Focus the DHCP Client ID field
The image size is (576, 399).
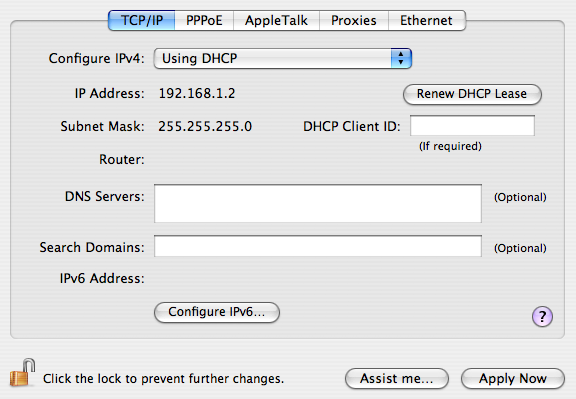(x=472, y=126)
